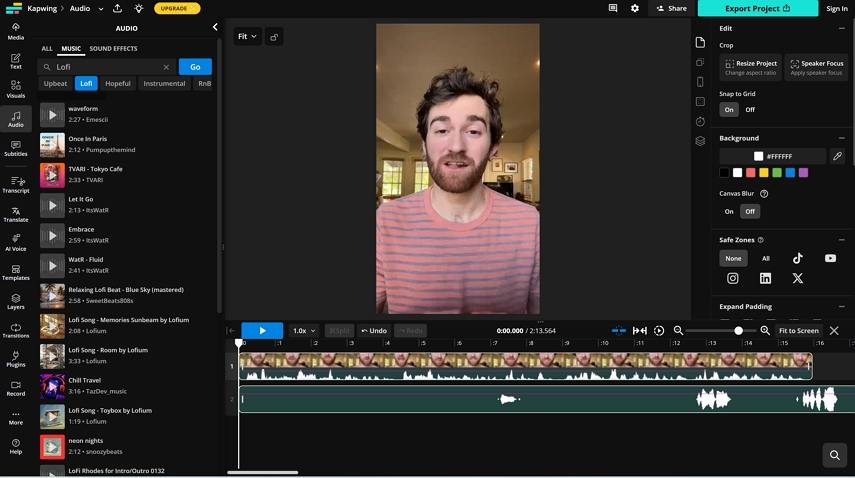The image size is (855, 478).
Task: Click the Go search button
Action: coord(195,66)
